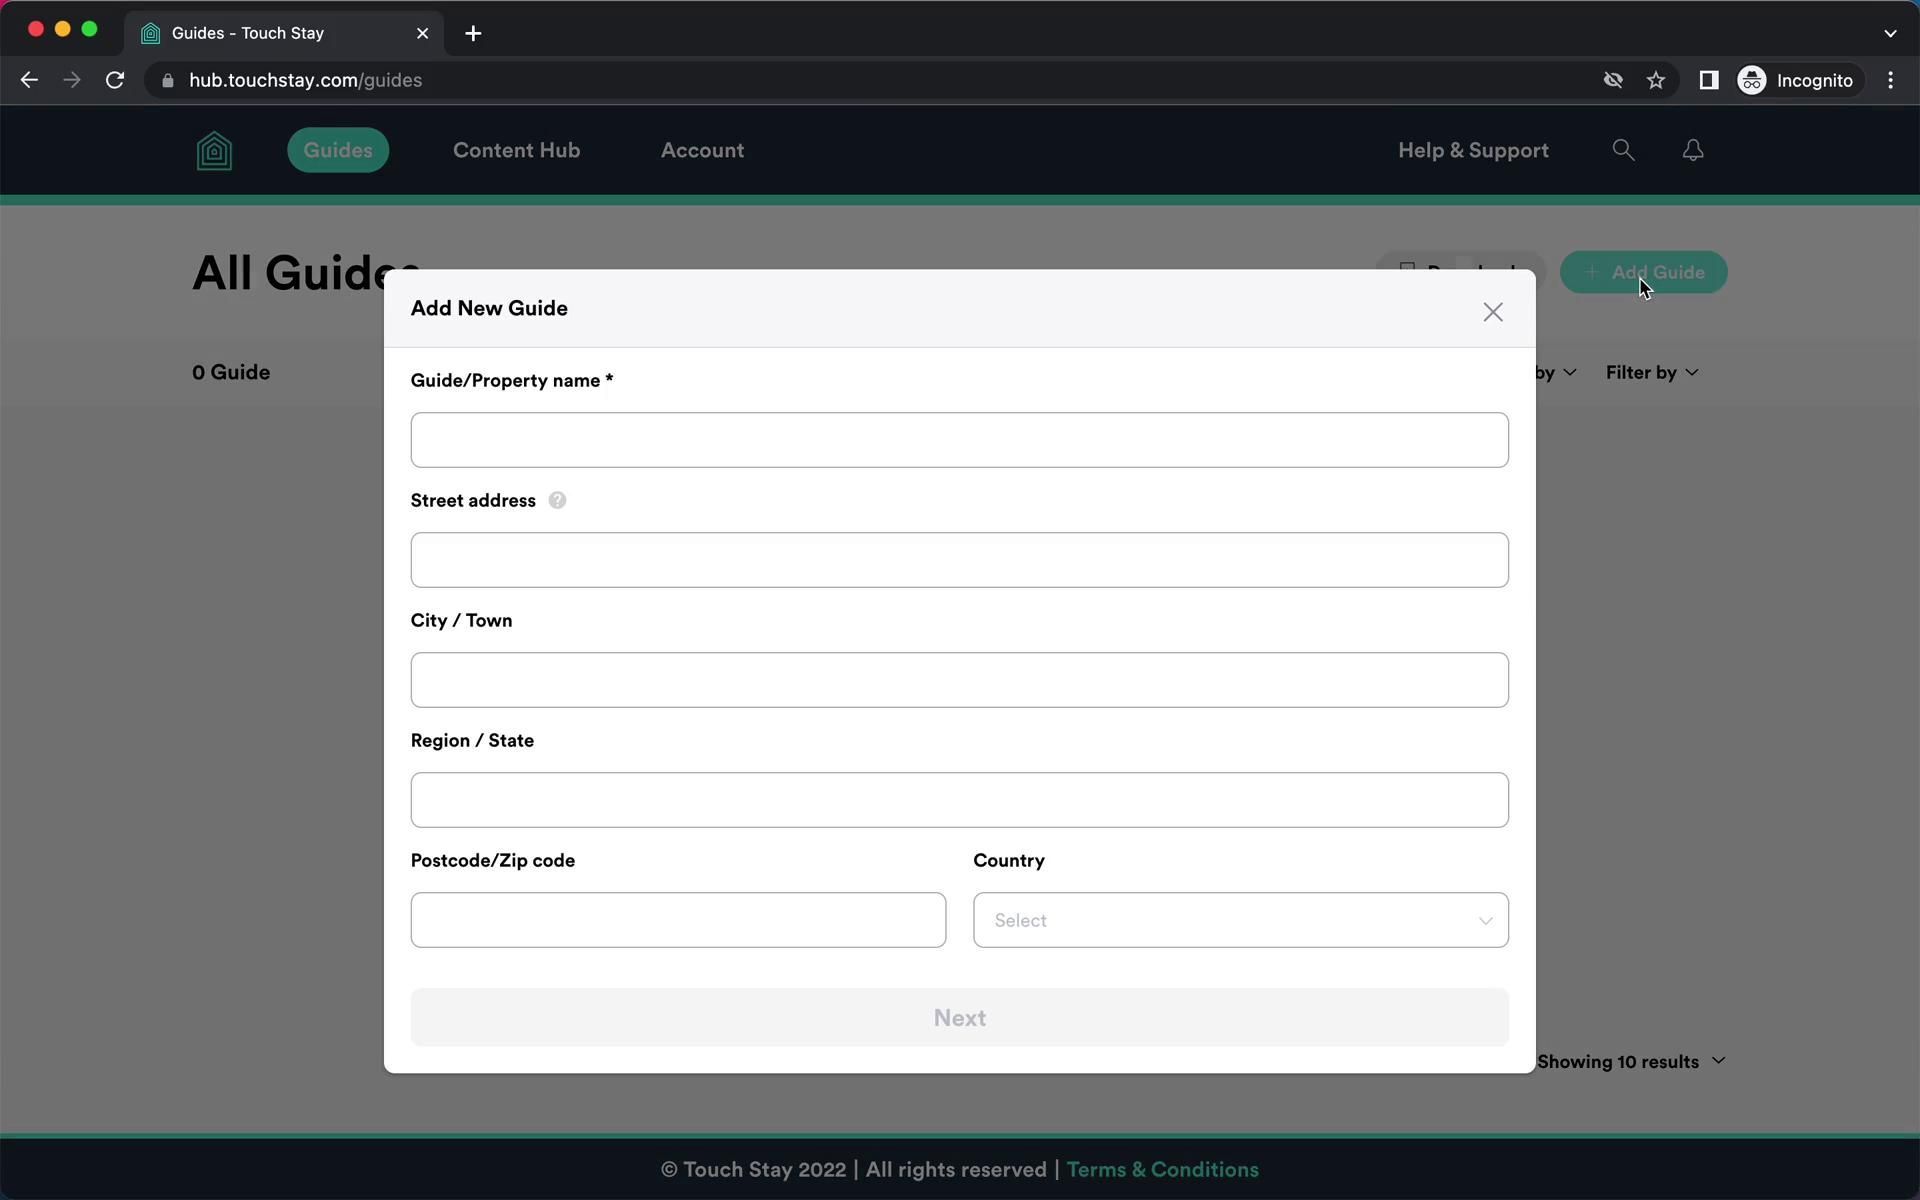
Task: Bookmark the page with the star icon
Action: [1656, 80]
